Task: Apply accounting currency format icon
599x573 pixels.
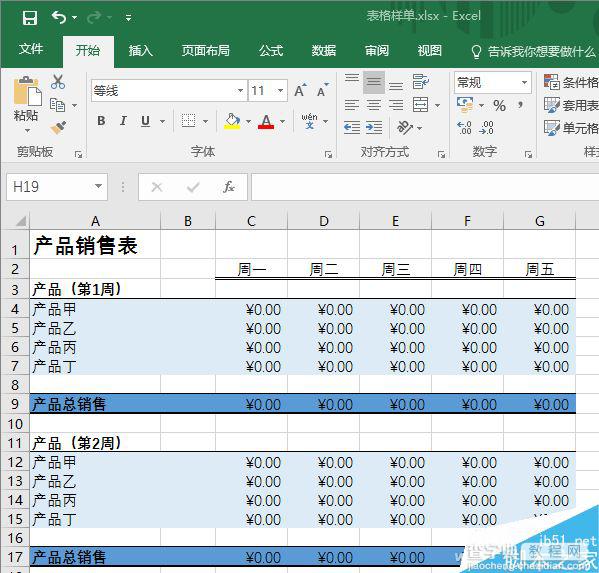Action: tap(465, 105)
